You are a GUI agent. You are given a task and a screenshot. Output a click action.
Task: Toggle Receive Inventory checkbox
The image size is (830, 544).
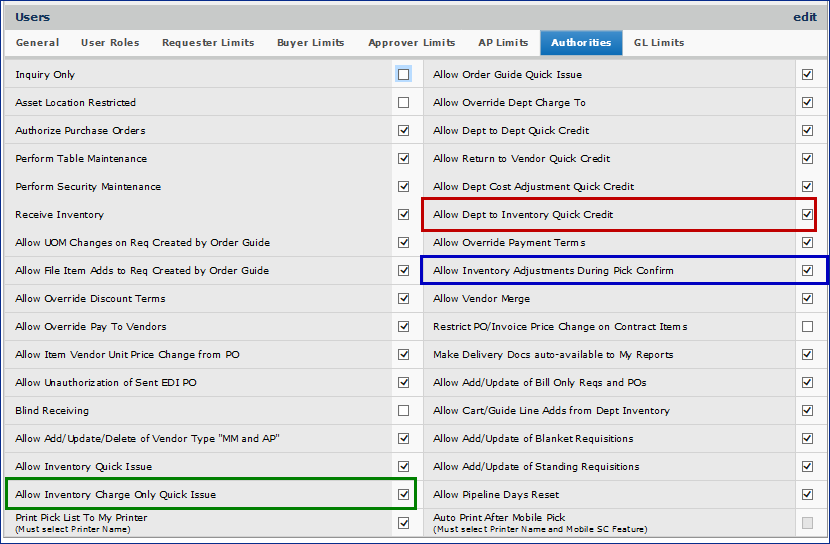point(403,214)
